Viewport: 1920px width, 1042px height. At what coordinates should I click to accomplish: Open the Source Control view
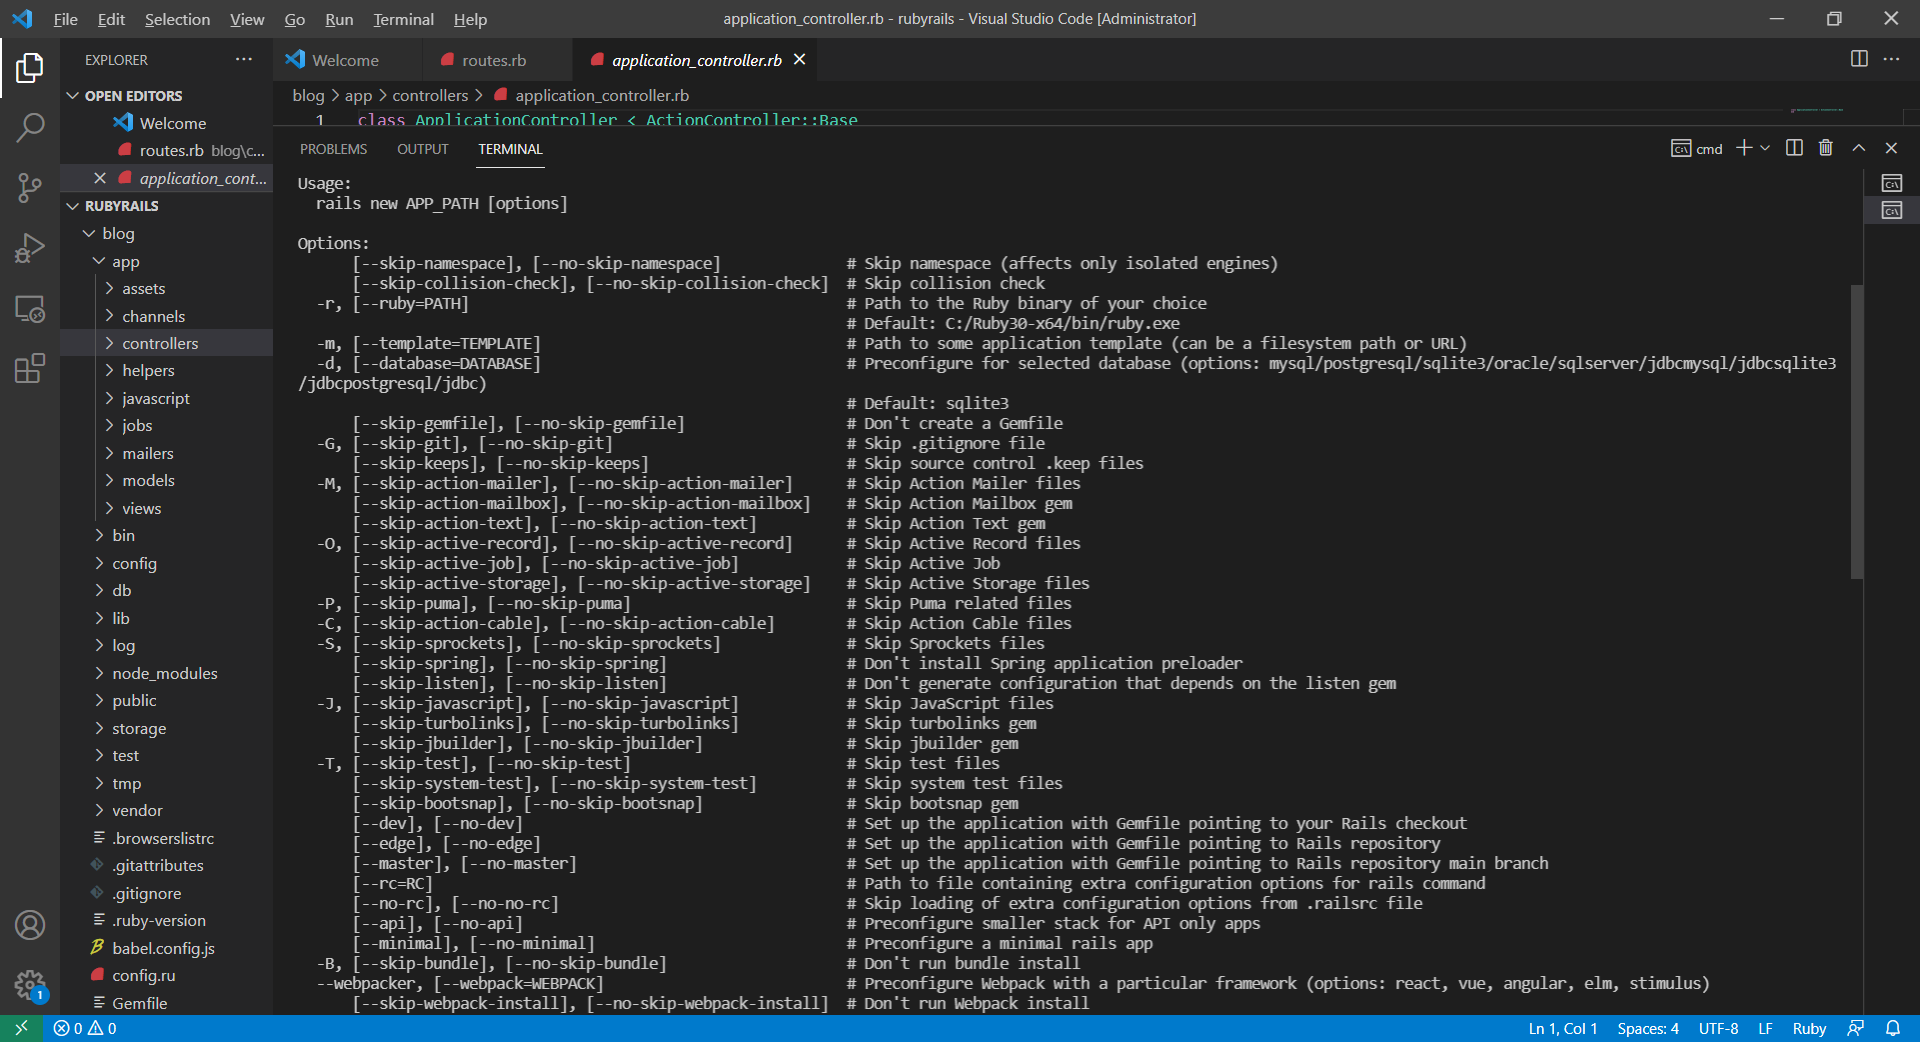tap(30, 187)
